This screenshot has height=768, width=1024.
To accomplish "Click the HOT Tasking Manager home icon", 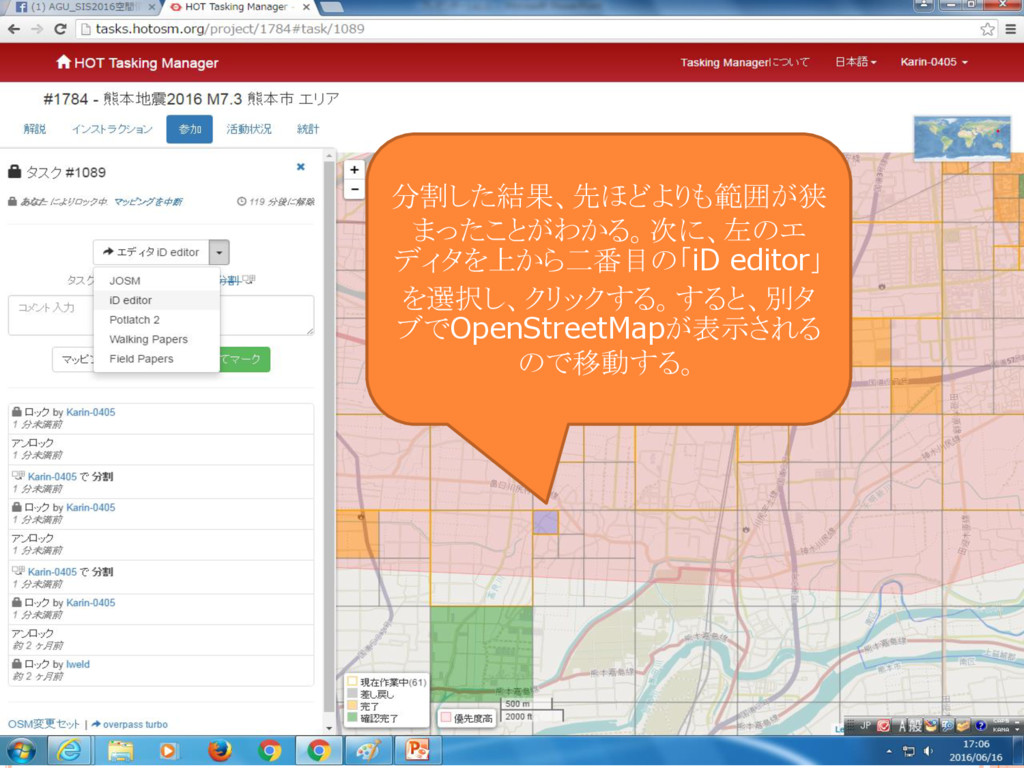I will click(64, 62).
